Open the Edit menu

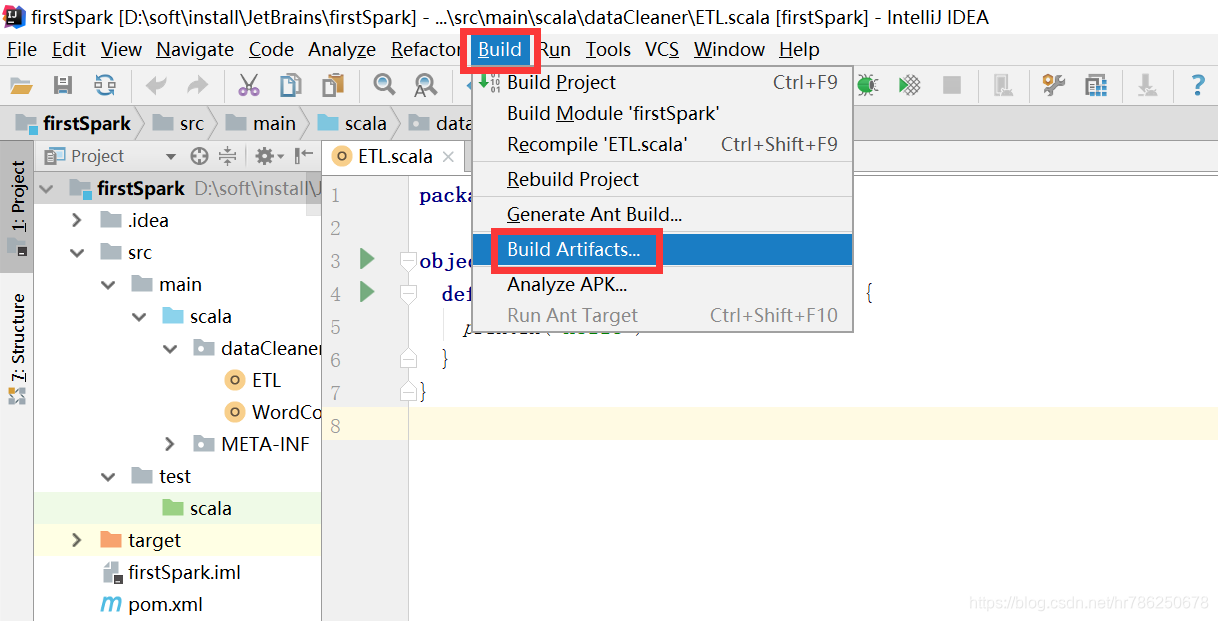click(x=69, y=49)
